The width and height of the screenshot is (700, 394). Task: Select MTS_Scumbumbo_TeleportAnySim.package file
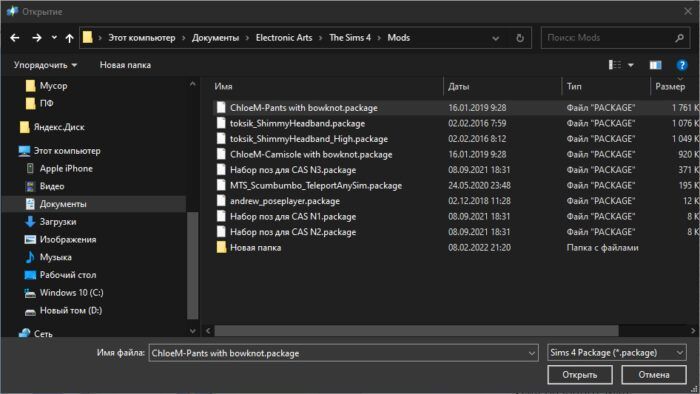point(316,186)
